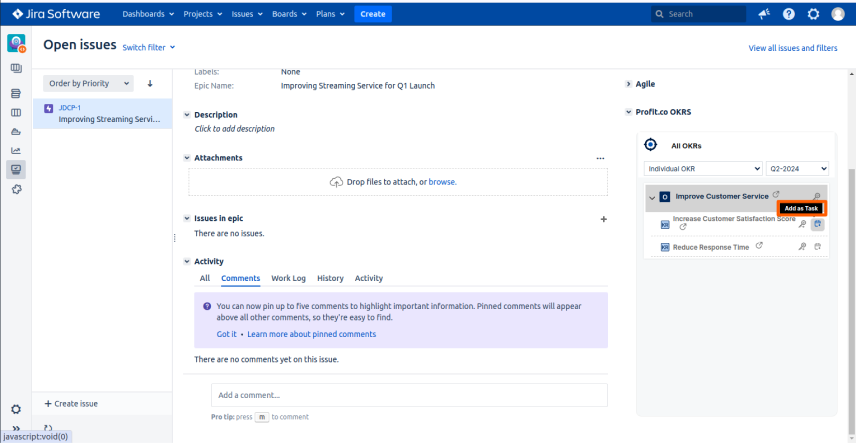Click key icon on Improve Customer Service row
Screen dimensions: 856x443
[x=817, y=197]
